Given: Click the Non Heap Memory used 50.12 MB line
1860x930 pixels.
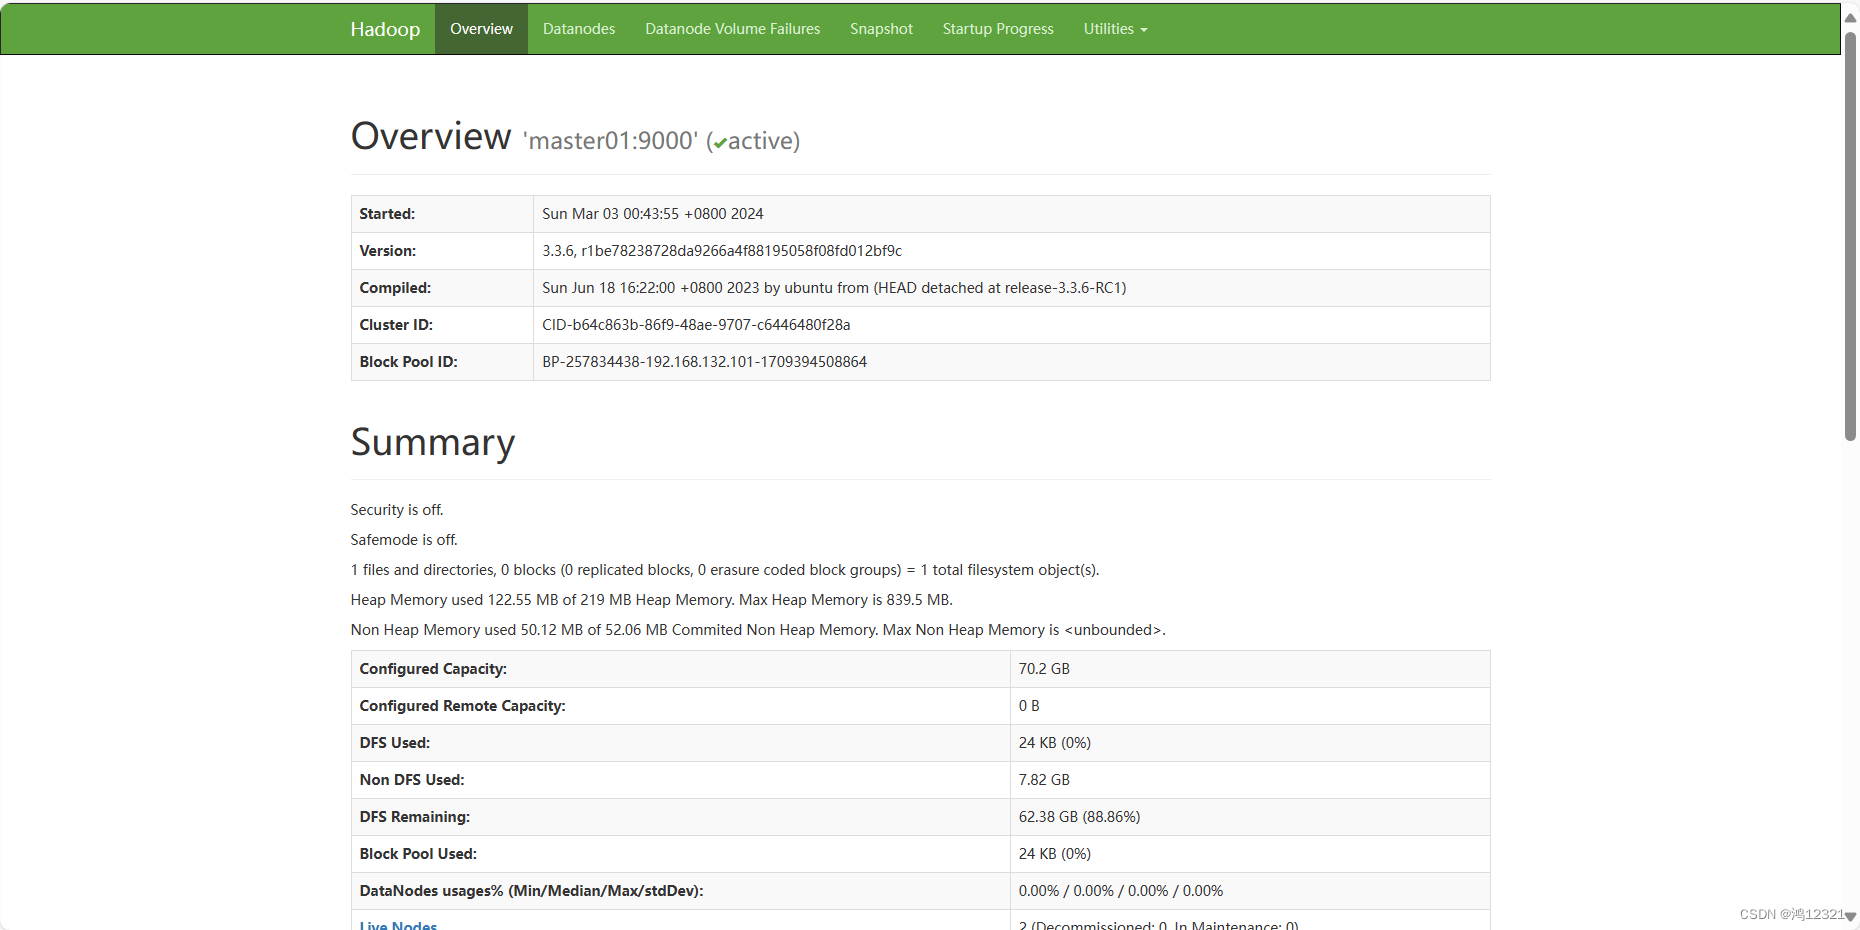Looking at the screenshot, I should [758, 630].
